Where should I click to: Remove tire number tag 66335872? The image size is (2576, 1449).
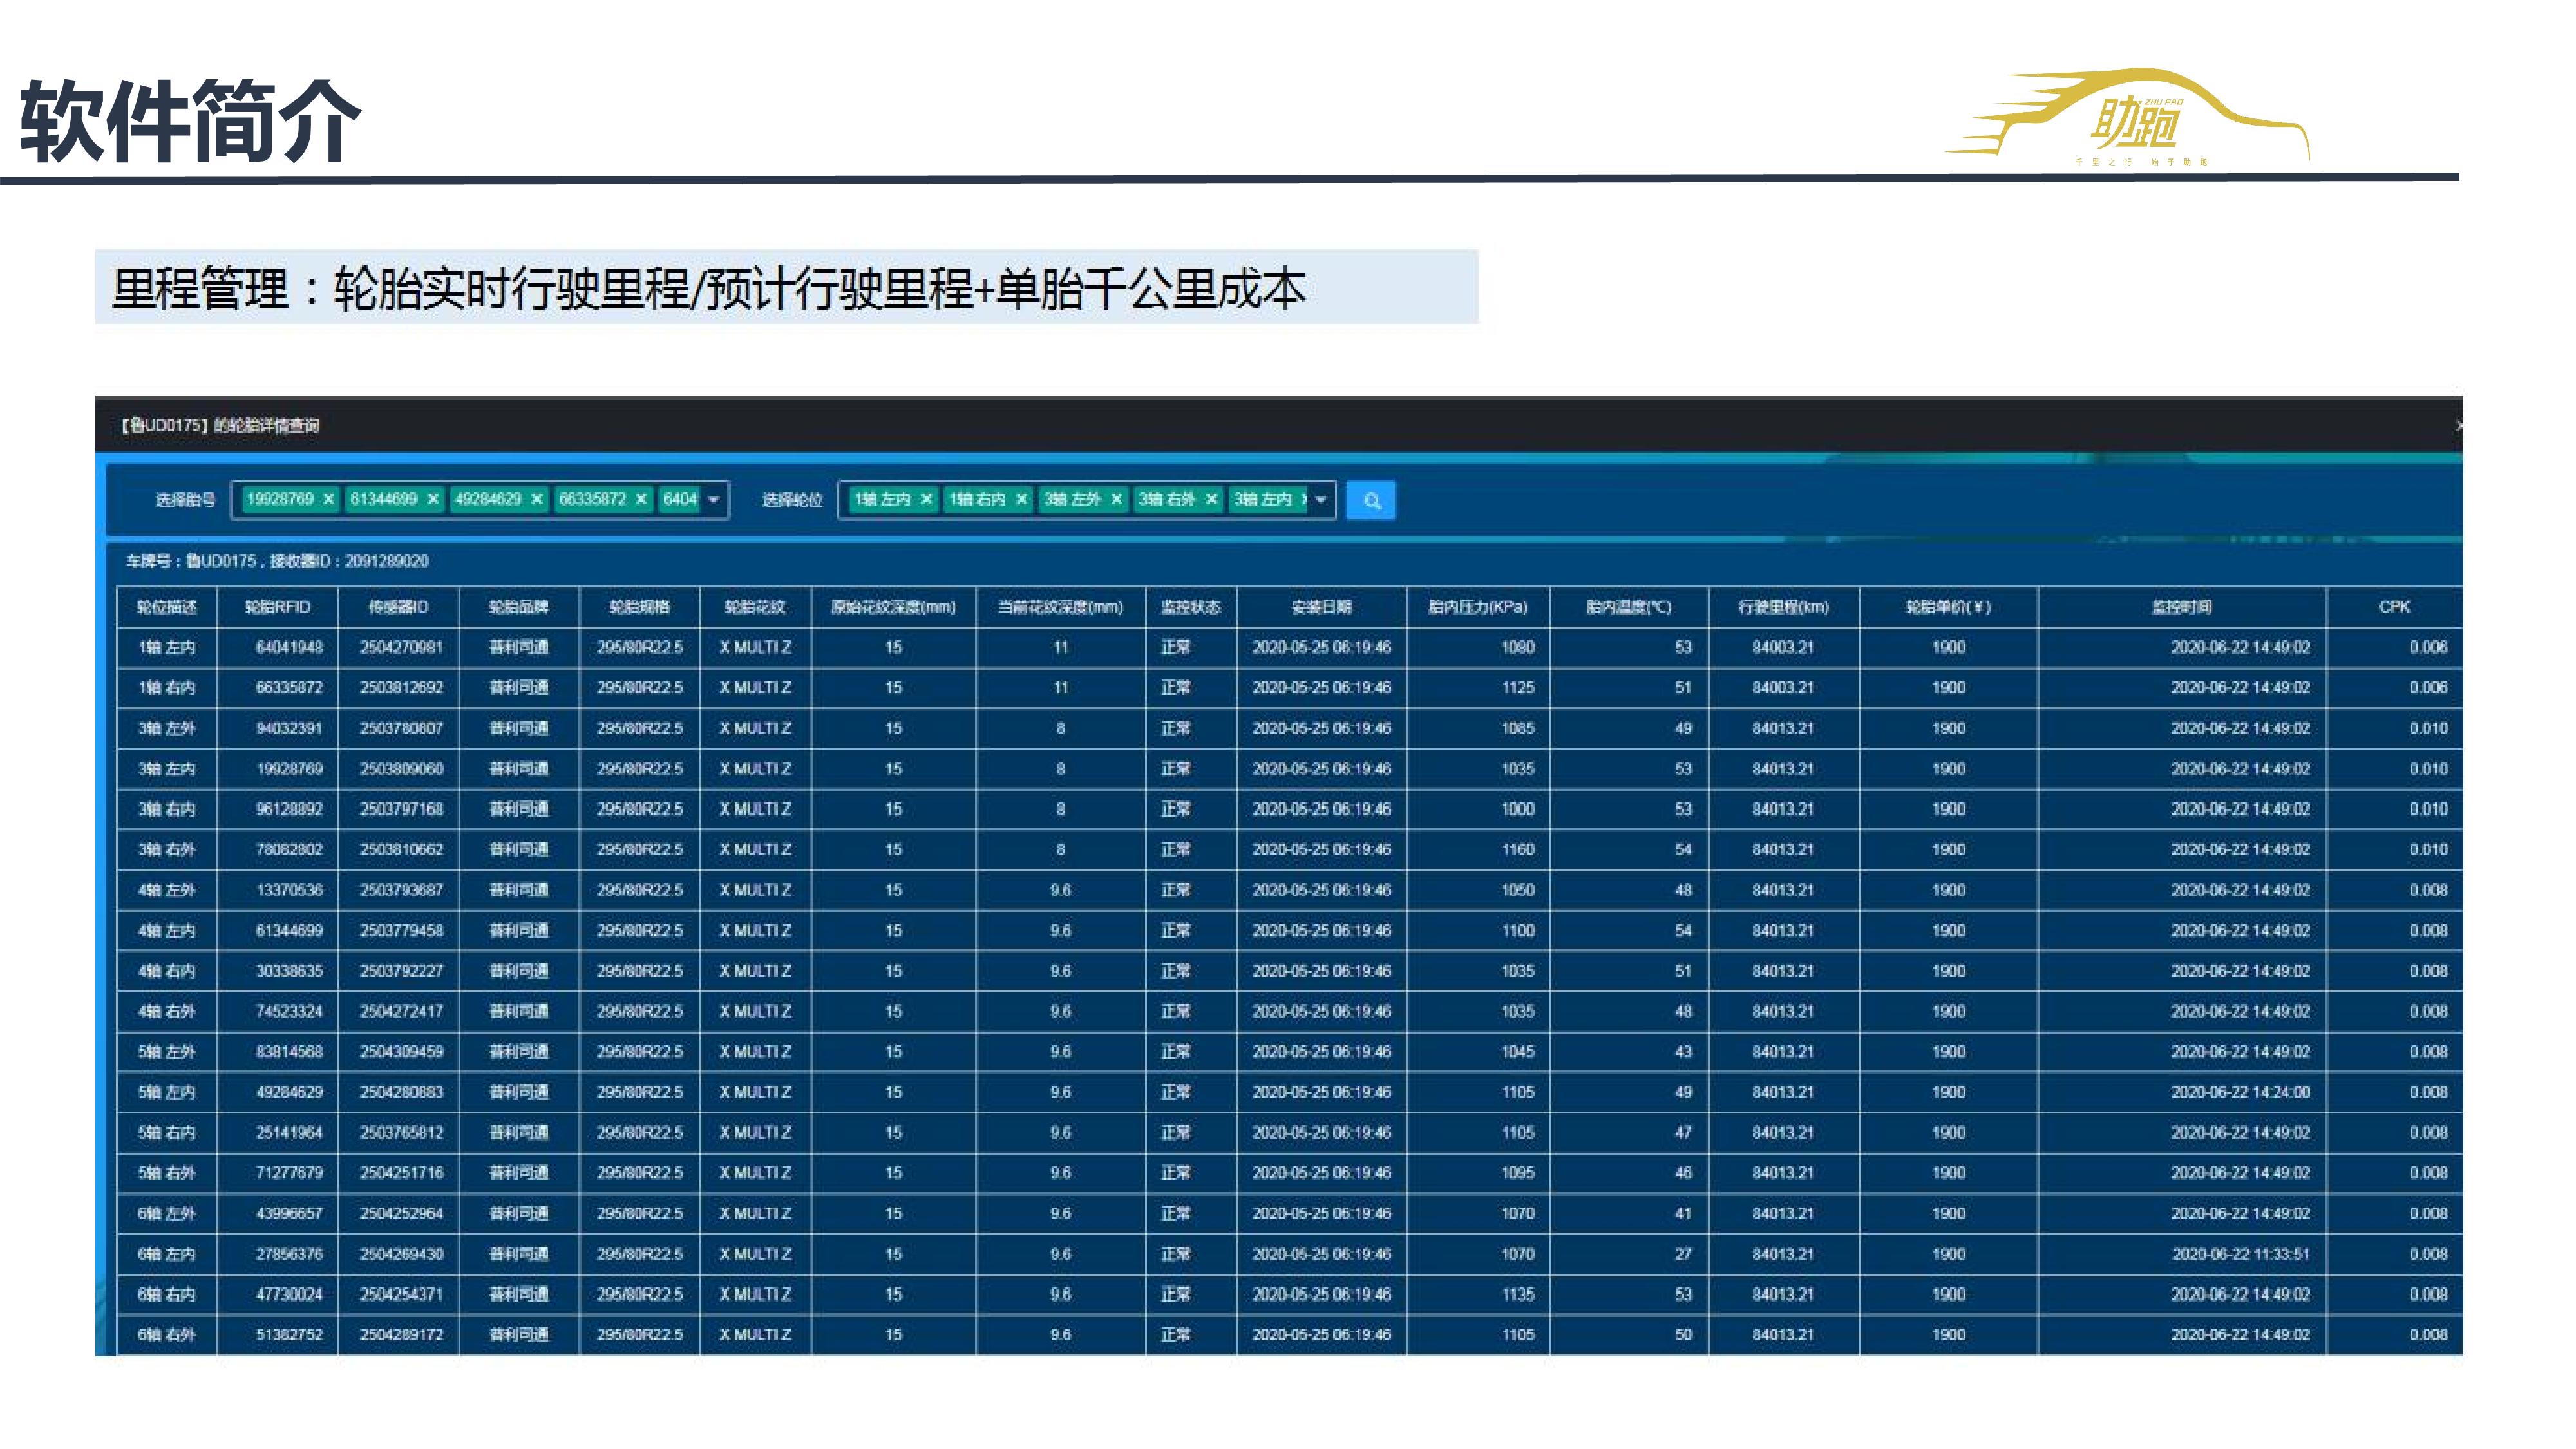click(x=641, y=499)
